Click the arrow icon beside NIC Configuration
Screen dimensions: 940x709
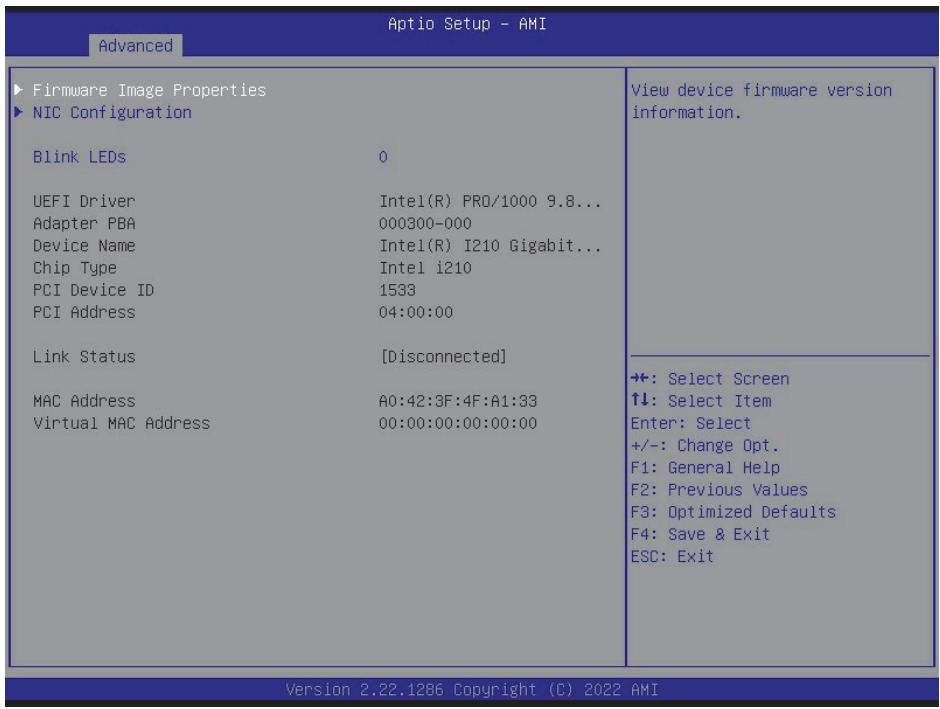coord(19,112)
